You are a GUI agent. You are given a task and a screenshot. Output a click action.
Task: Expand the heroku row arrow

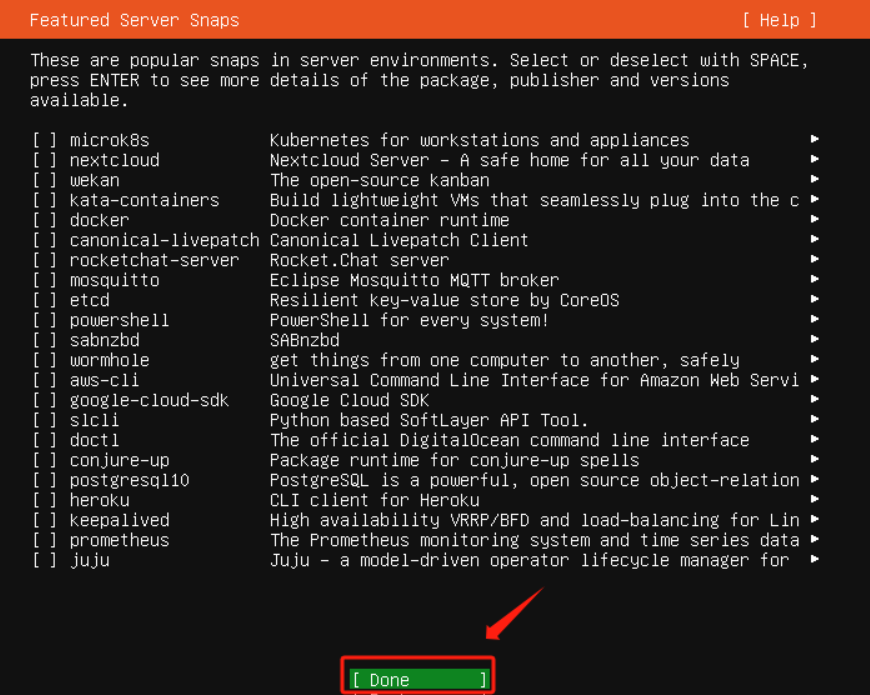pos(815,498)
